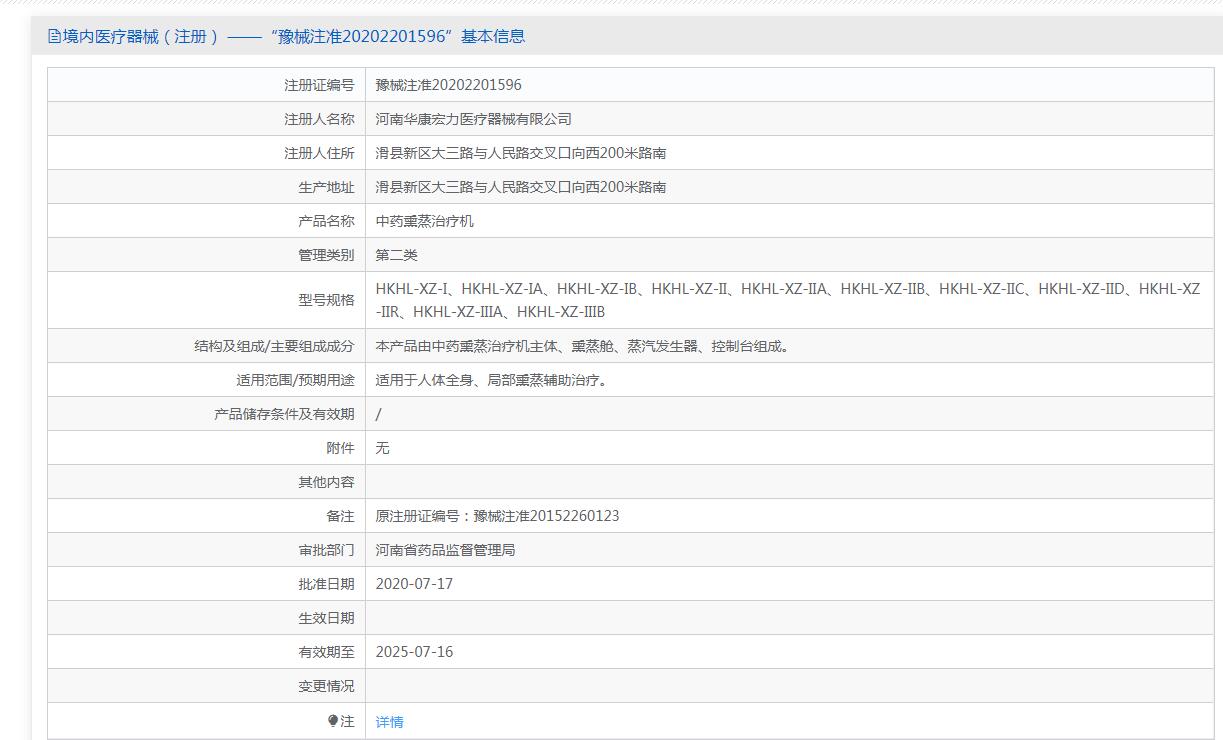Click the 注册人住所 address value
The image size is (1223, 740).
tap(520, 153)
